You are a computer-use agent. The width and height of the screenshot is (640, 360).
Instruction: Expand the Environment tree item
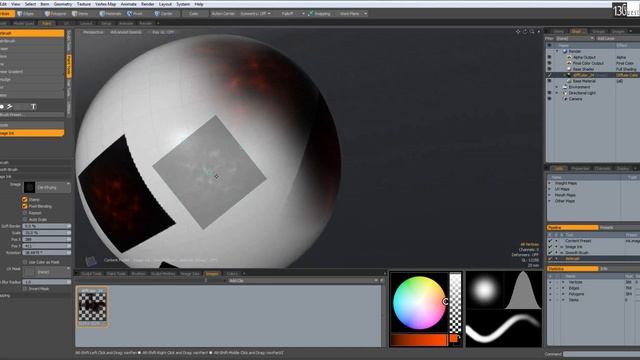pos(557,87)
